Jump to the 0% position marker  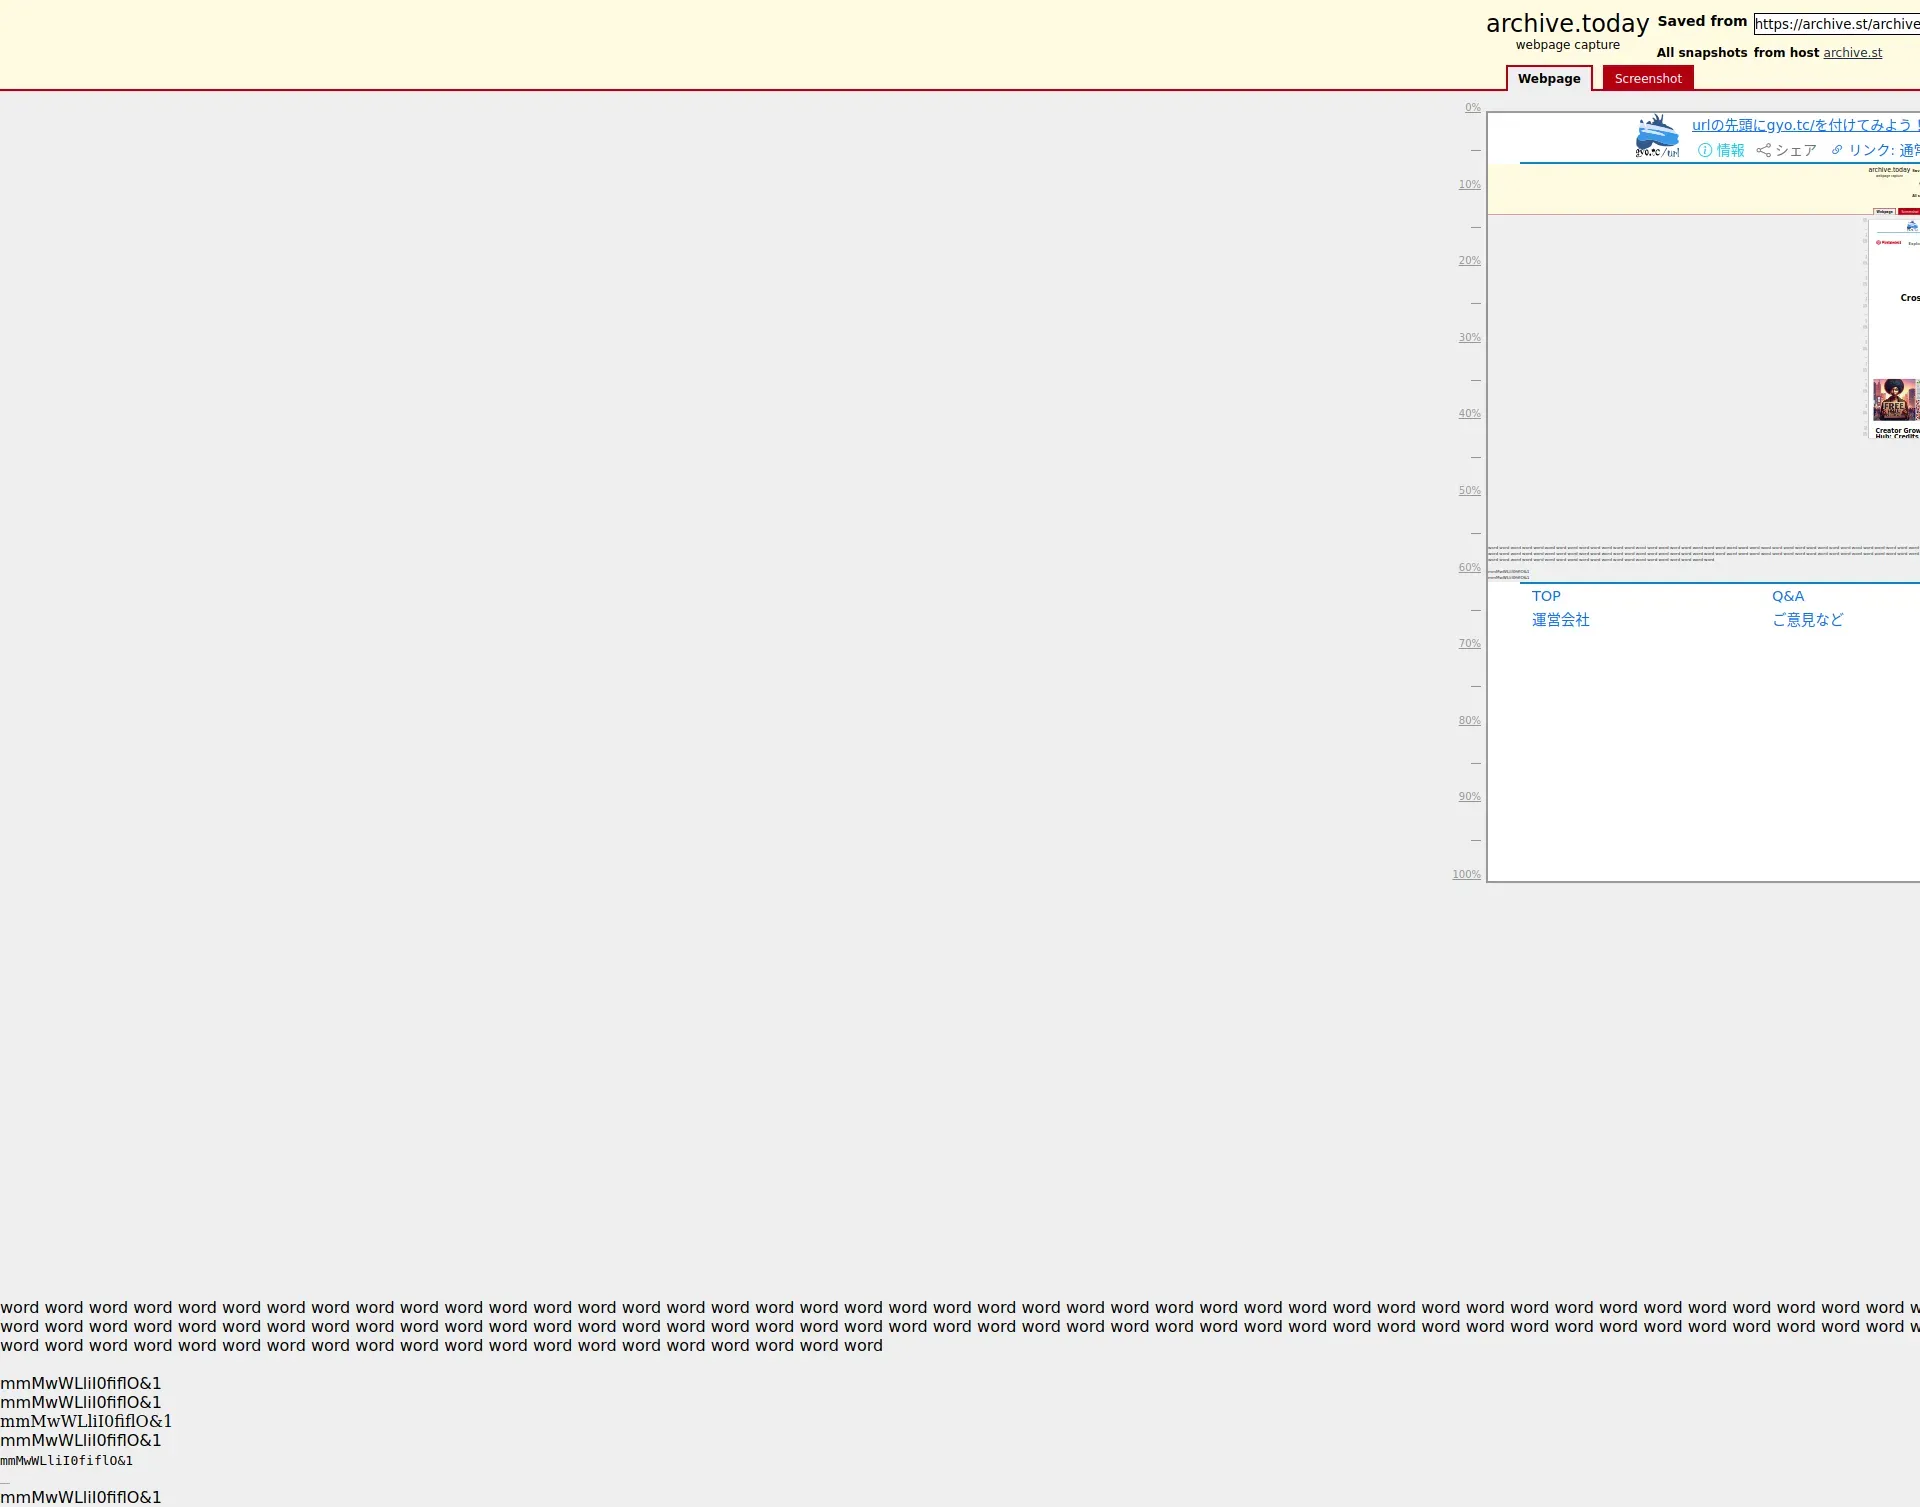[x=1472, y=108]
